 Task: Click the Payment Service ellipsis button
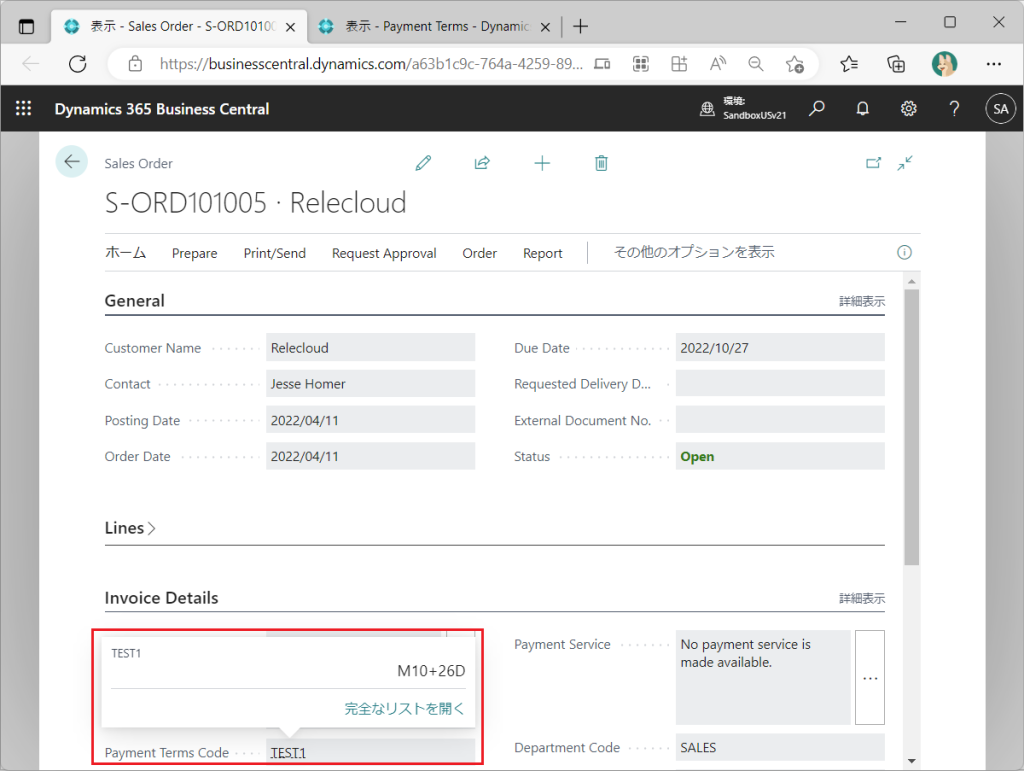coord(870,678)
